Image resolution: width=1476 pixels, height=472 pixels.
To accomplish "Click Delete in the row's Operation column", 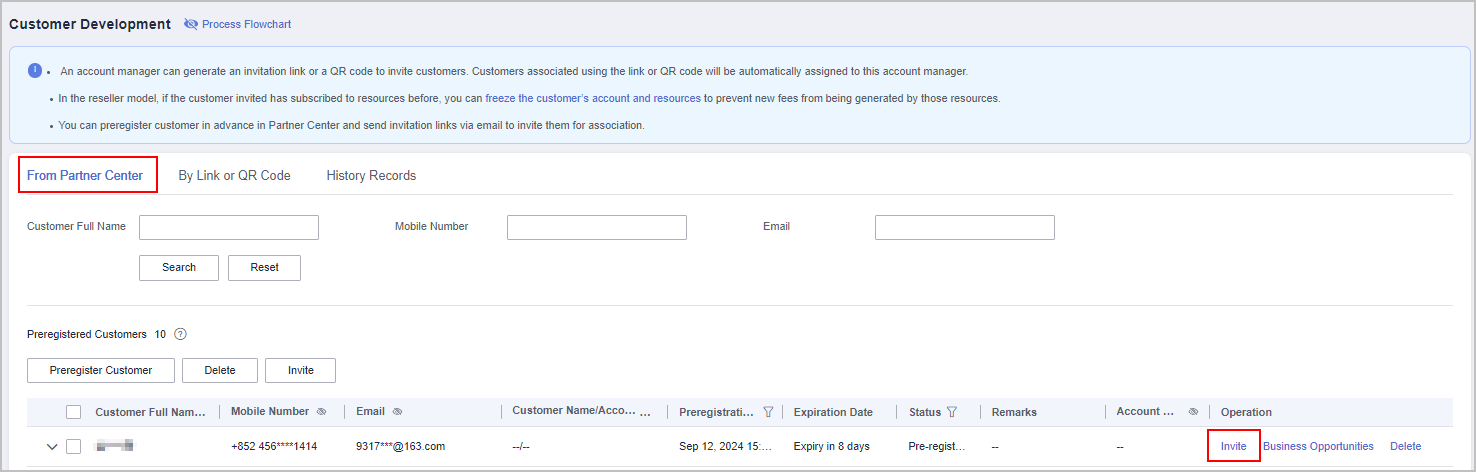I will click(x=1405, y=446).
